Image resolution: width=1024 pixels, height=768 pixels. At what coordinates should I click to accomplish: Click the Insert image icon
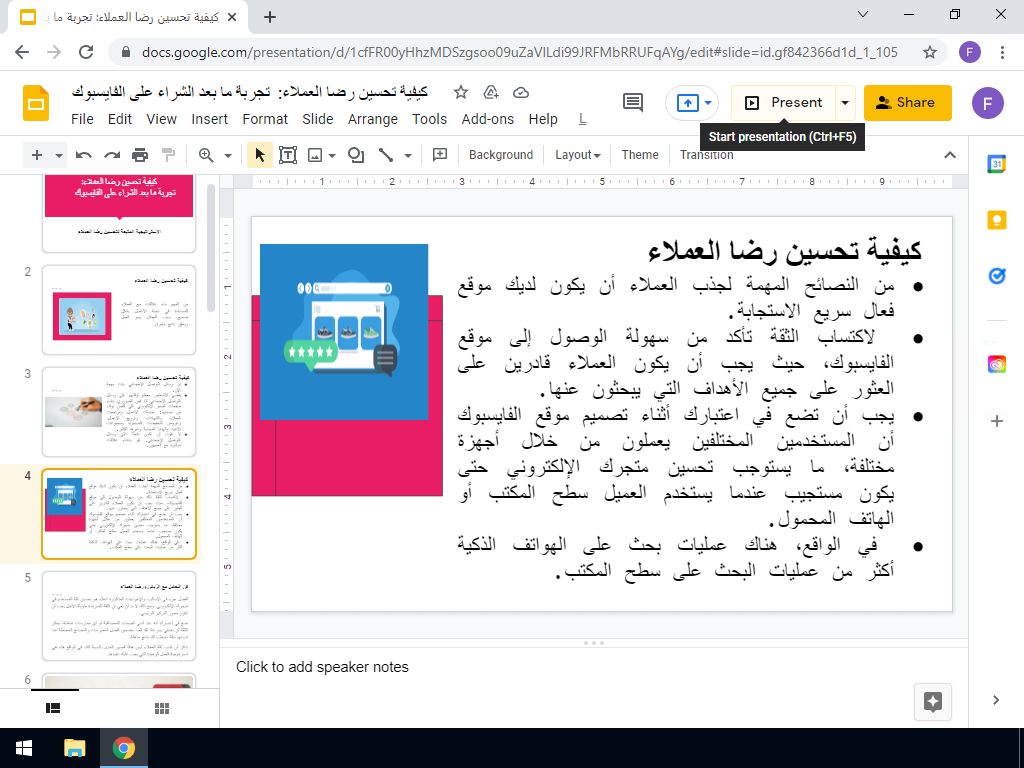click(315, 155)
